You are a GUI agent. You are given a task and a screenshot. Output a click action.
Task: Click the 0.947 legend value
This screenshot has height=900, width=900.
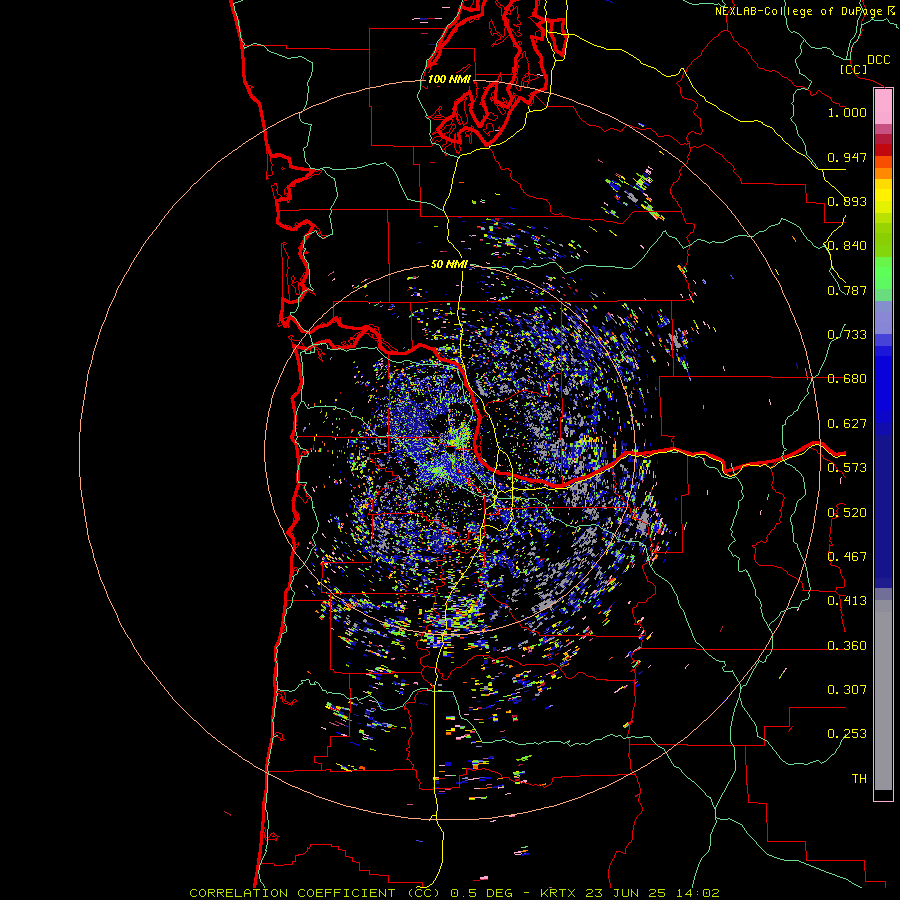click(847, 157)
